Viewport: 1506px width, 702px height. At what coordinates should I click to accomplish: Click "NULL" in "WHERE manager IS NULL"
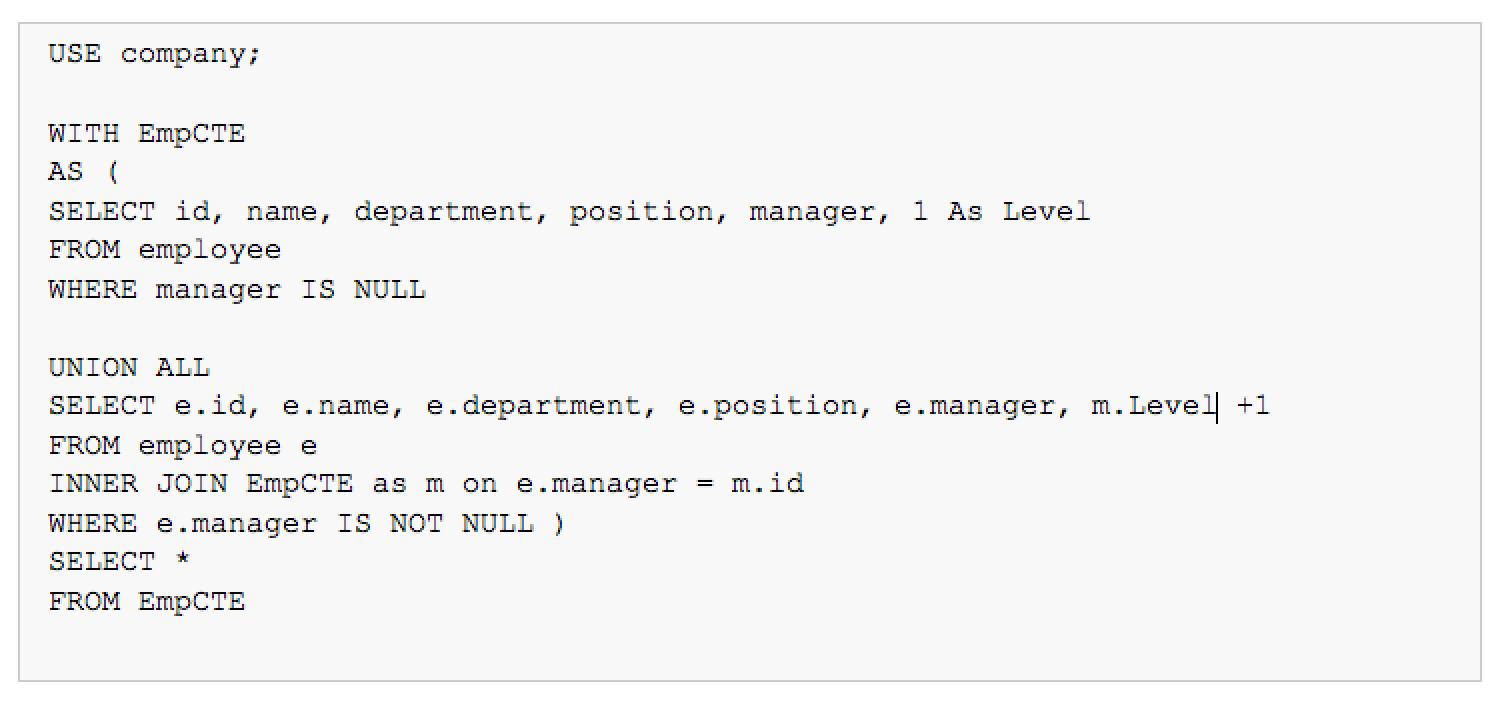click(x=390, y=290)
